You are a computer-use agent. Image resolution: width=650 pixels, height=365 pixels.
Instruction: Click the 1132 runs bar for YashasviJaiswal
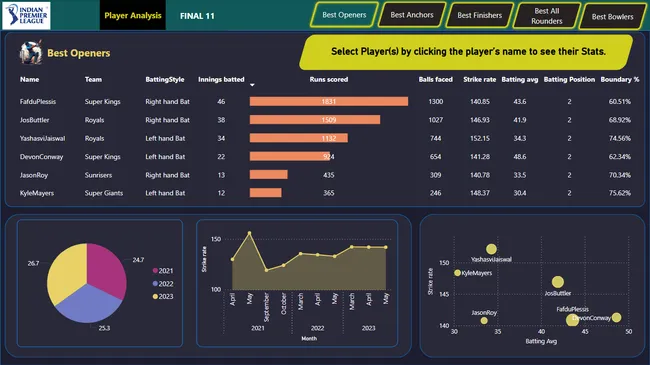[x=298, y=138]
